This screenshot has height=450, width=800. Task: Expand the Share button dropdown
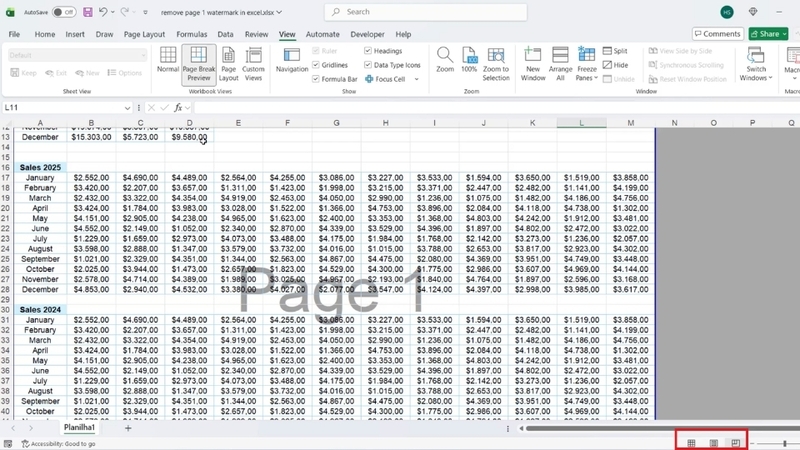coord(784,34)
